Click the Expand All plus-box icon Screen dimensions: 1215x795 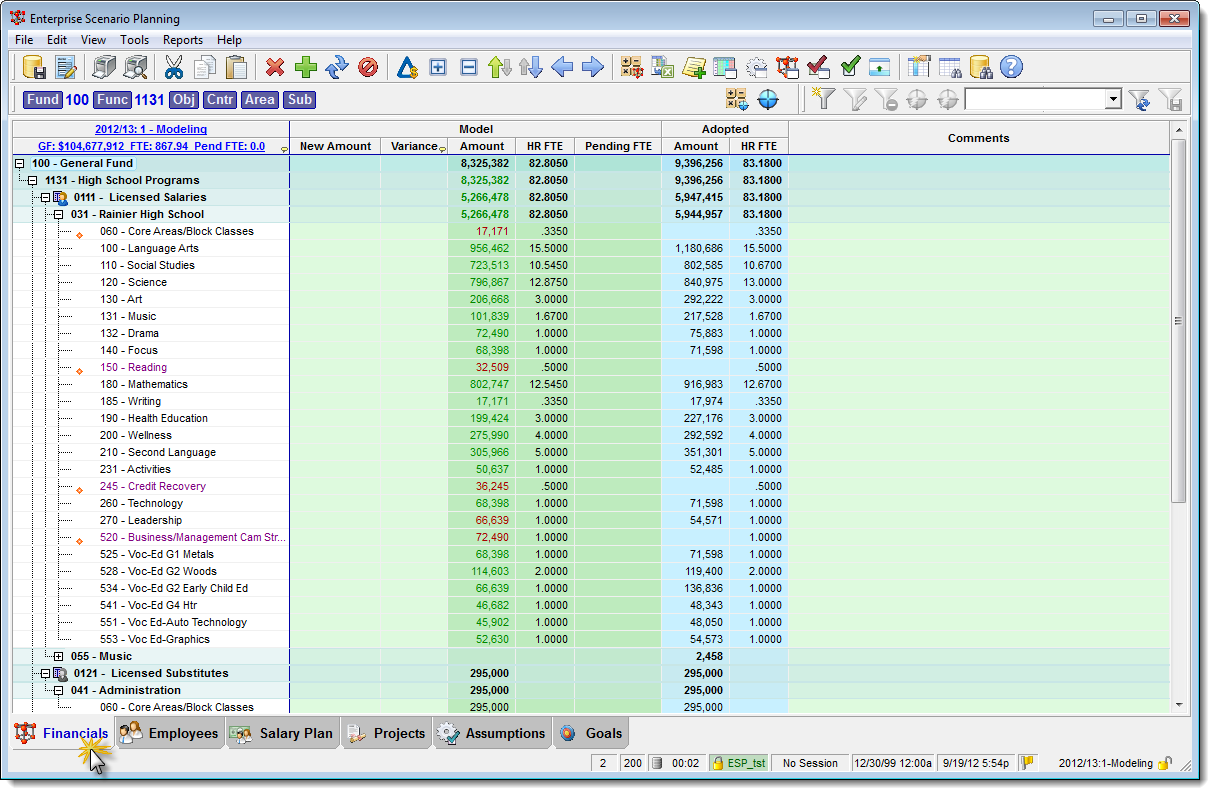tap(436, 67)
